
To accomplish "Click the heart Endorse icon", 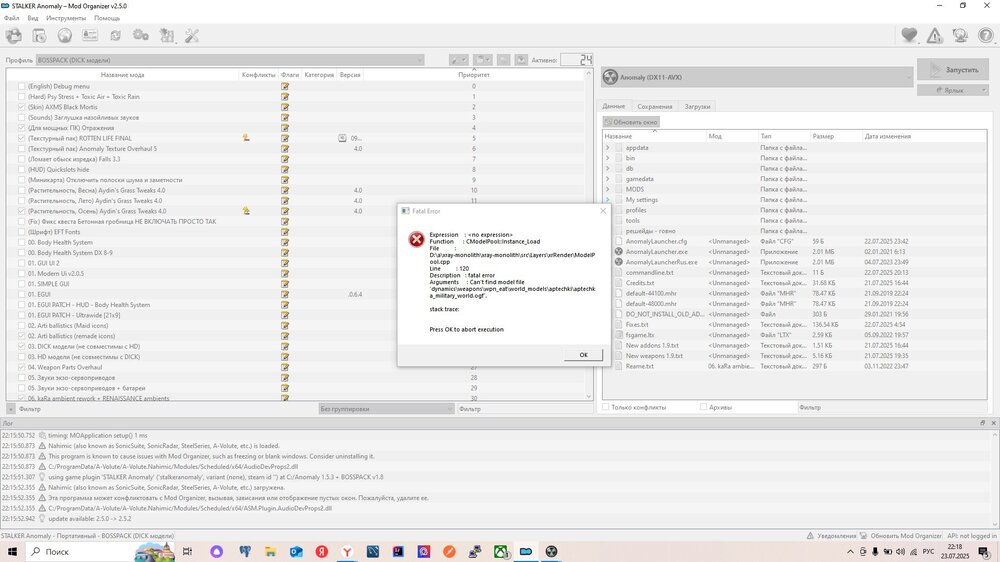I will tap(909, 36).
